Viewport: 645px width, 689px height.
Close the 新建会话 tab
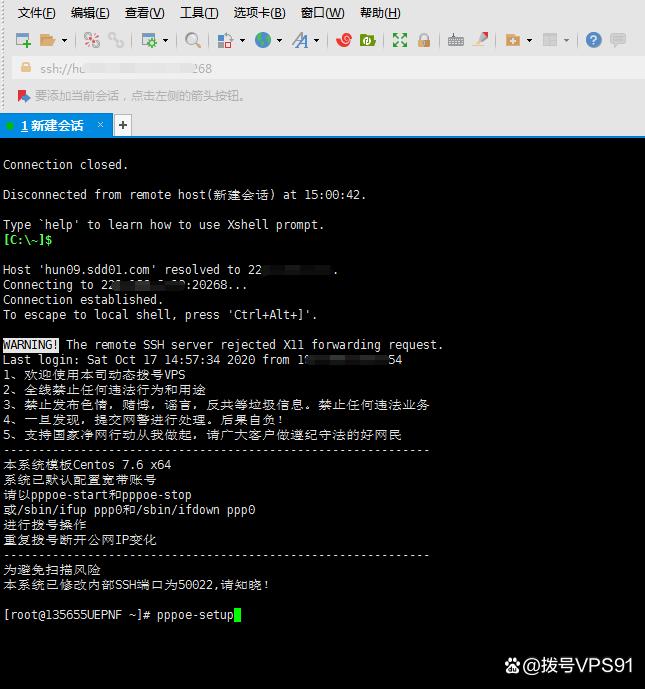pos(101,125)
